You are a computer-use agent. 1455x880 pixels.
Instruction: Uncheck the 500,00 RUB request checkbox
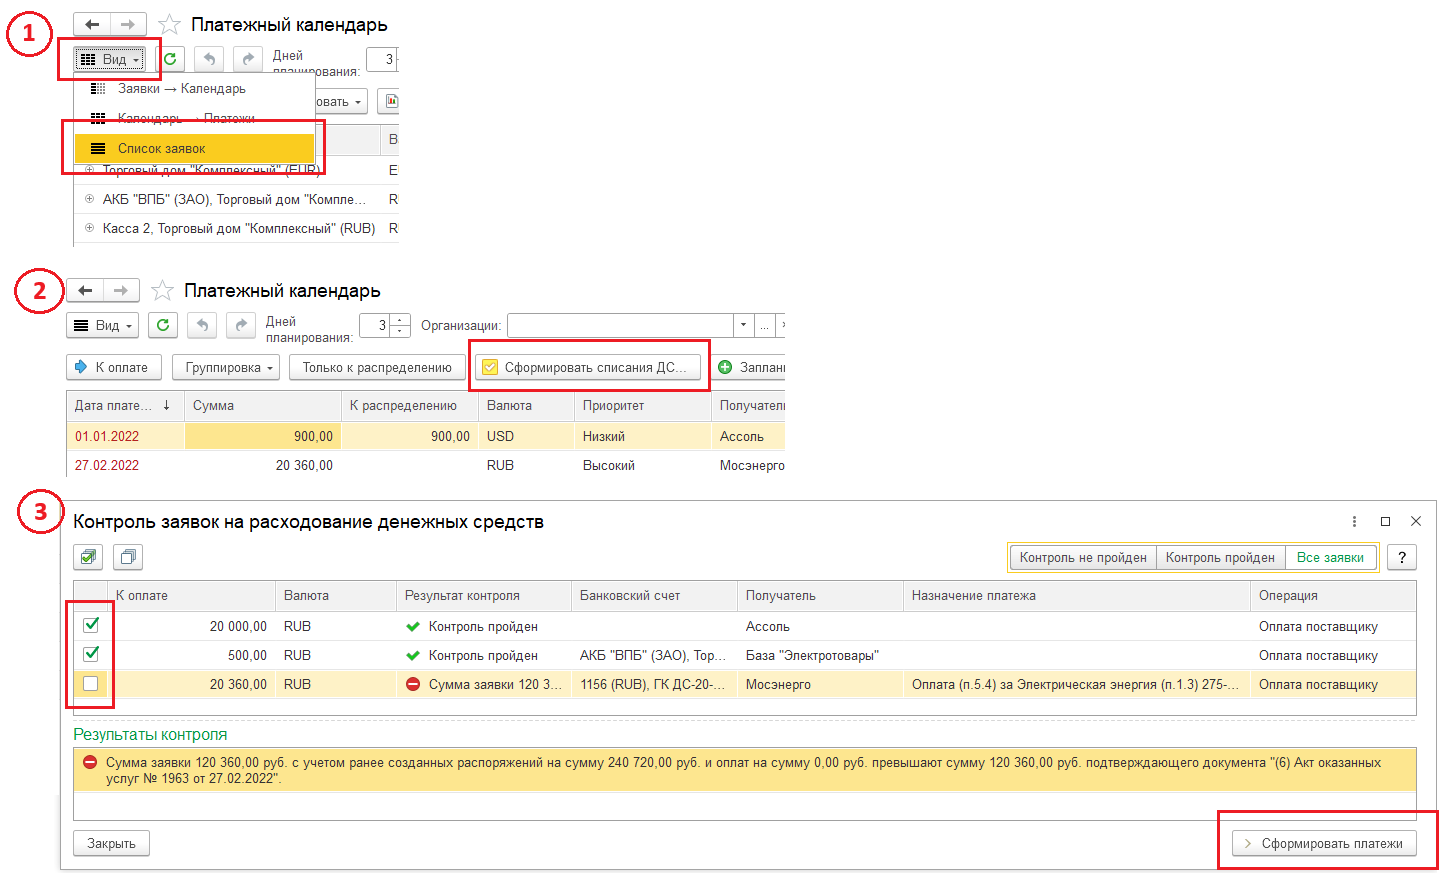pos(91,654)
